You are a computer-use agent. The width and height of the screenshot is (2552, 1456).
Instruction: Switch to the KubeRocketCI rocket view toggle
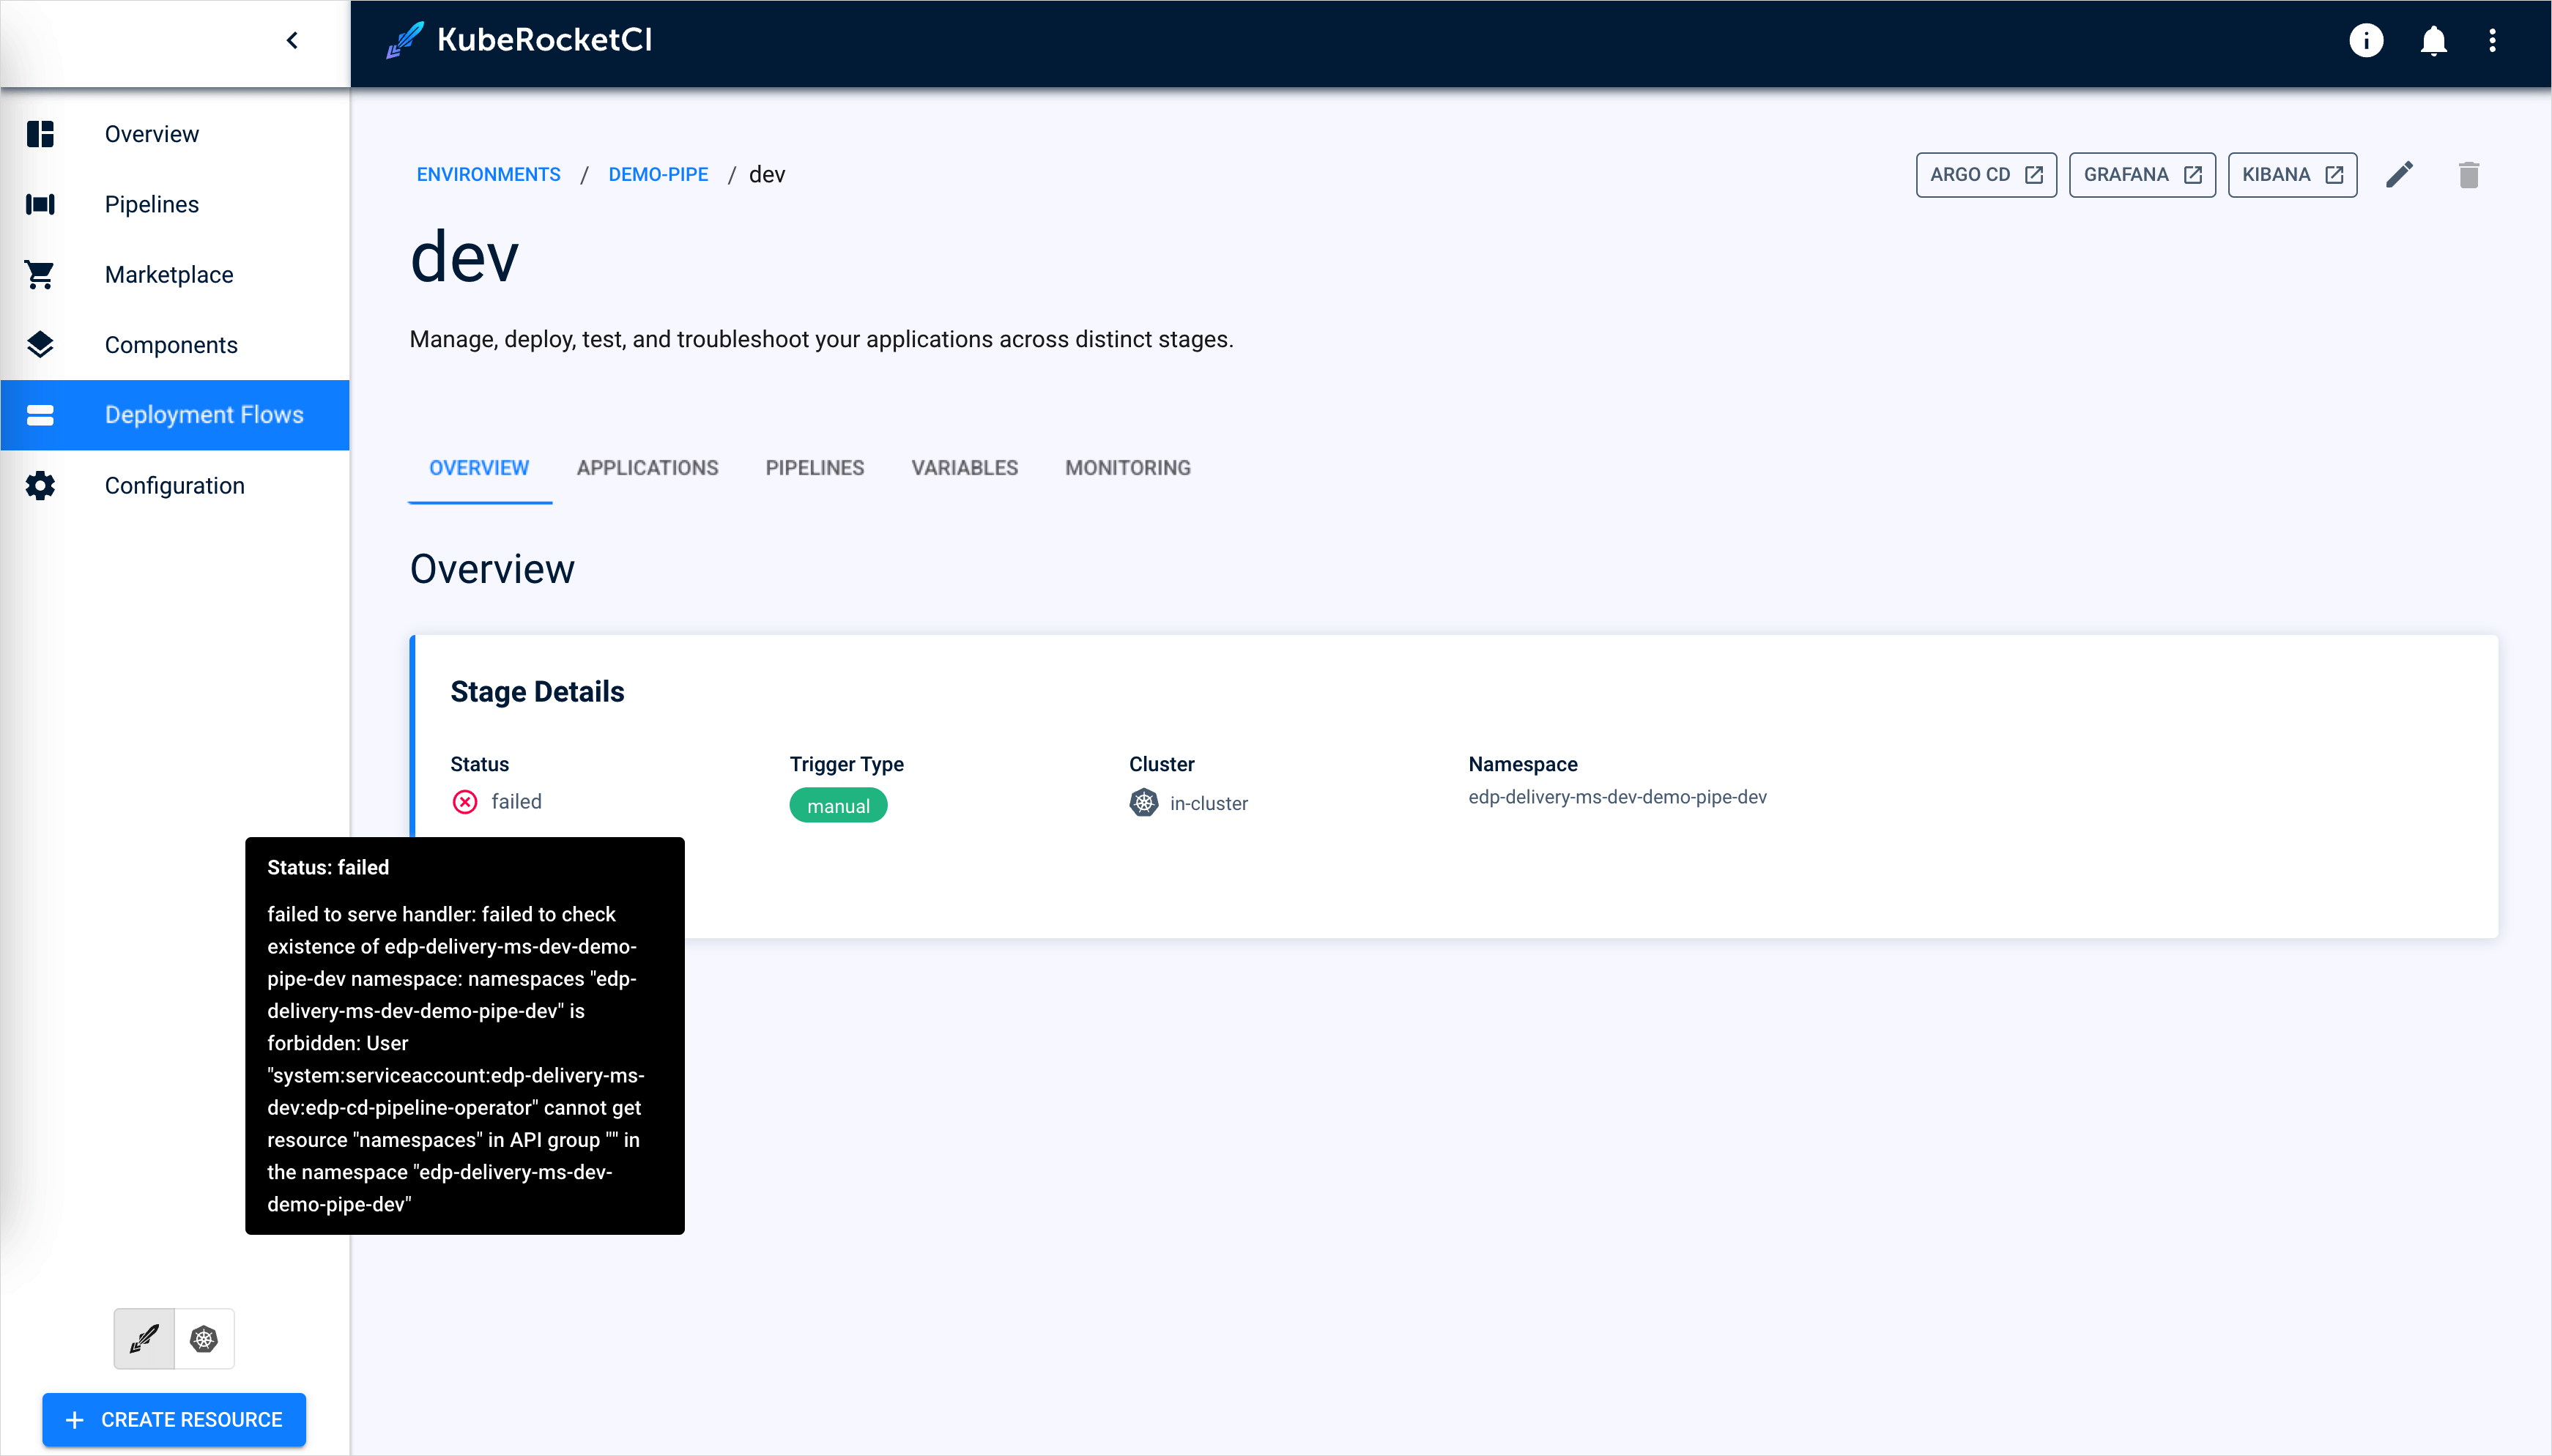click(144, 1338)
